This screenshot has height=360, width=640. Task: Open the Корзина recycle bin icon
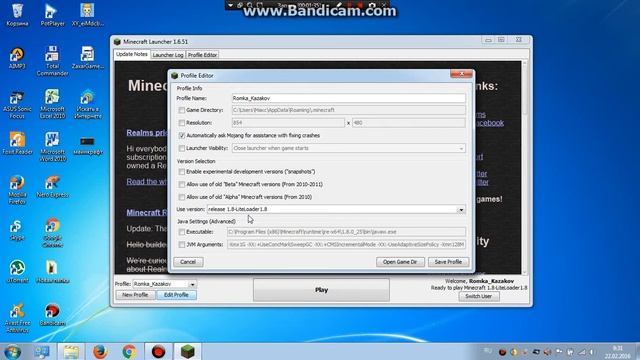(17, 15)
